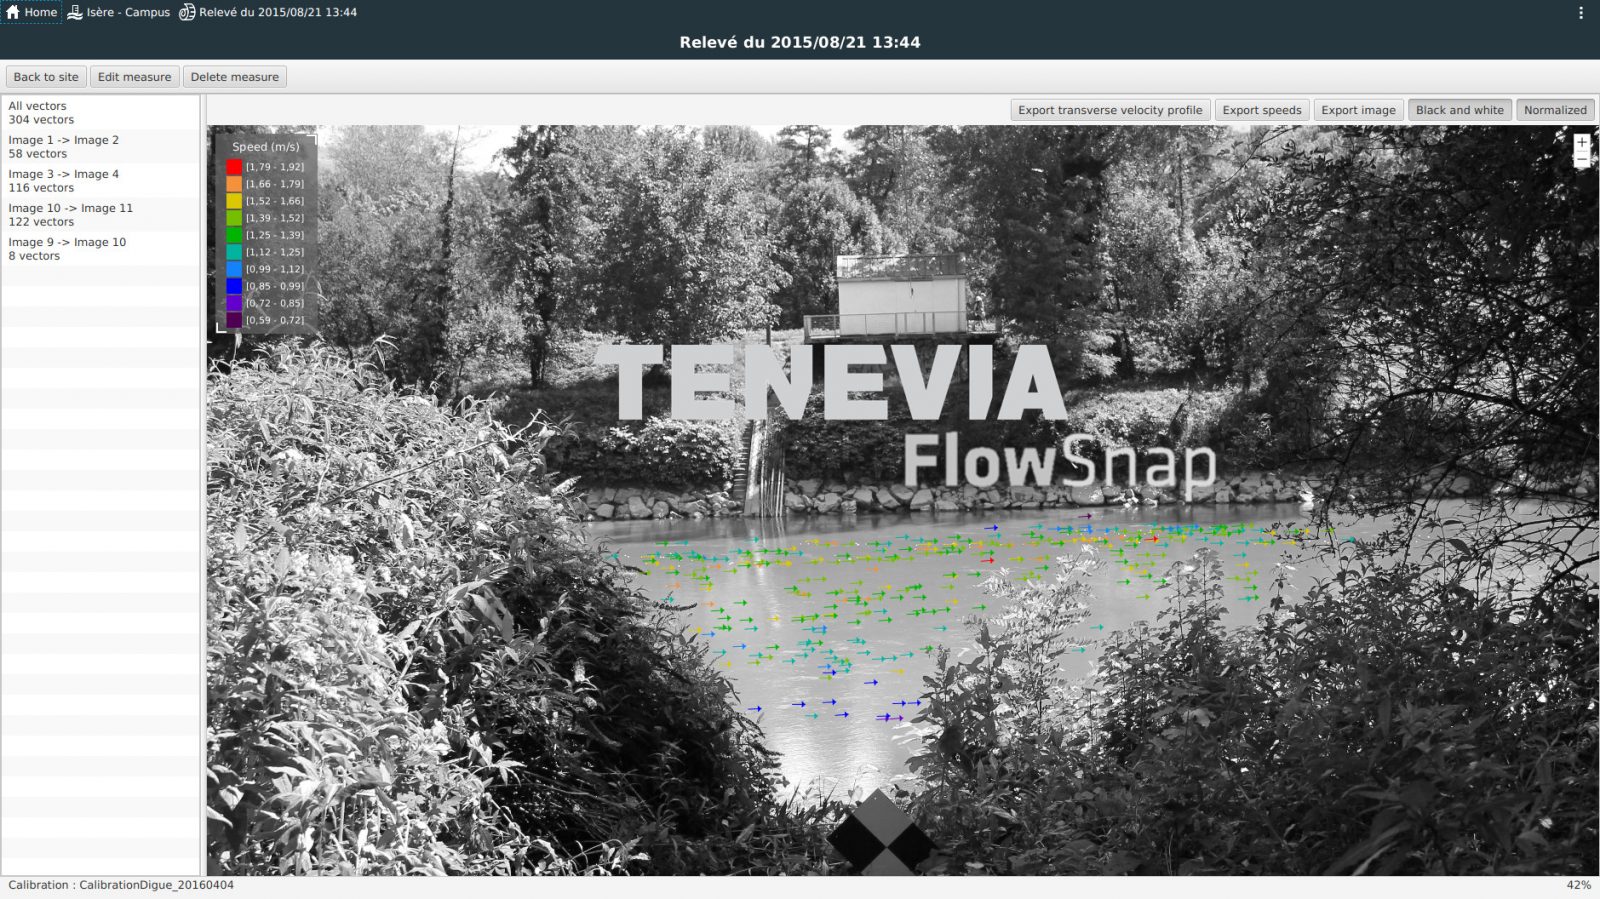Screen dimensions: 1600x899
Task: Click blue 0.85-0.99 speed swatch
Action: pos(234,286)
